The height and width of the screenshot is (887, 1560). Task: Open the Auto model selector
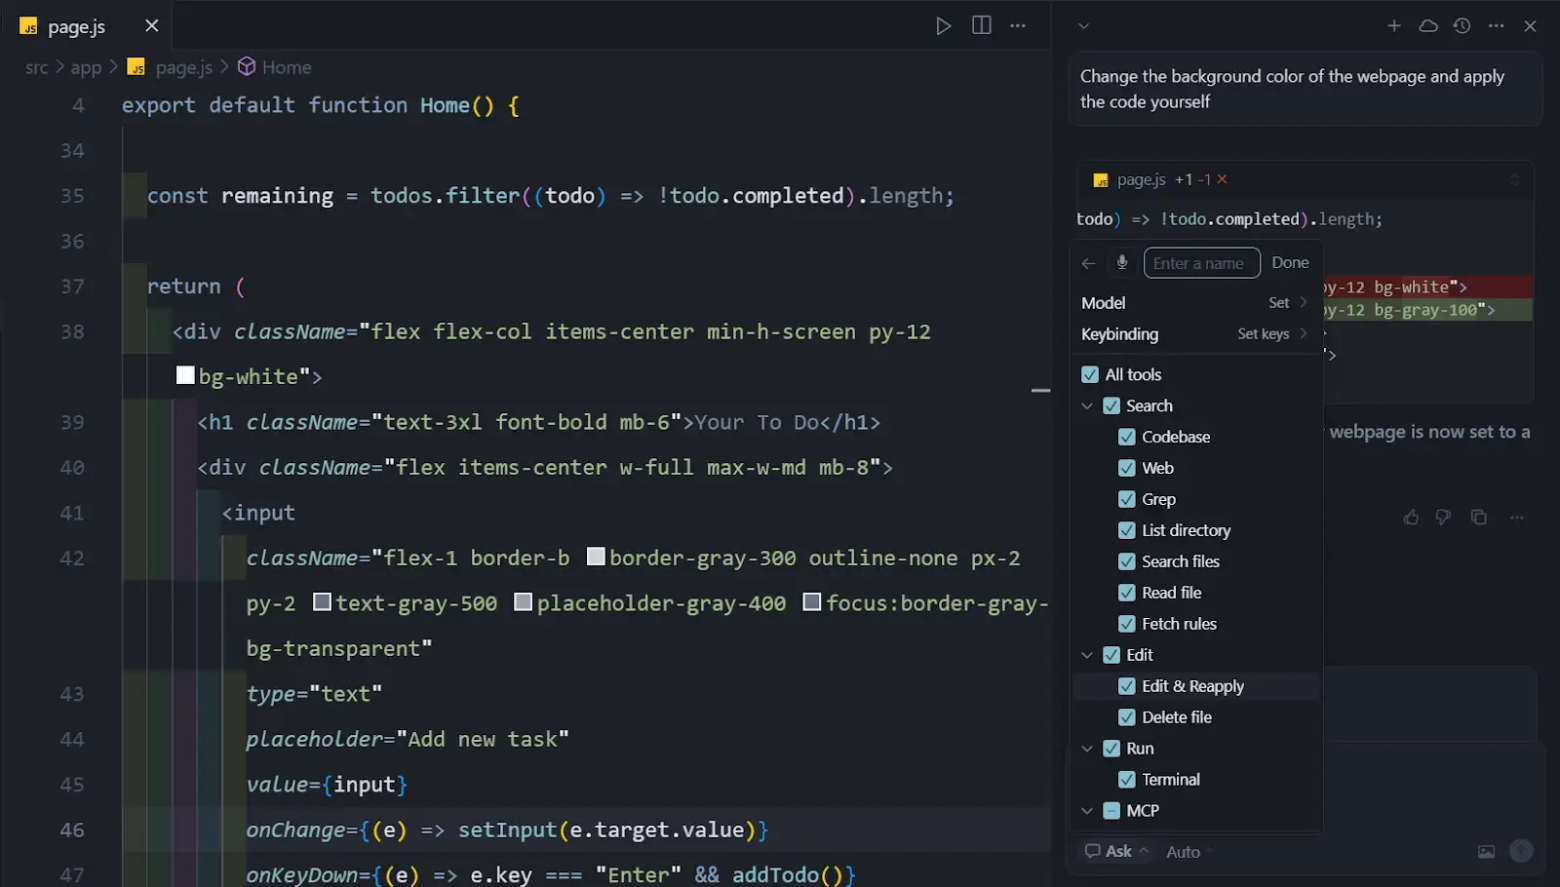coord(1184,851)
